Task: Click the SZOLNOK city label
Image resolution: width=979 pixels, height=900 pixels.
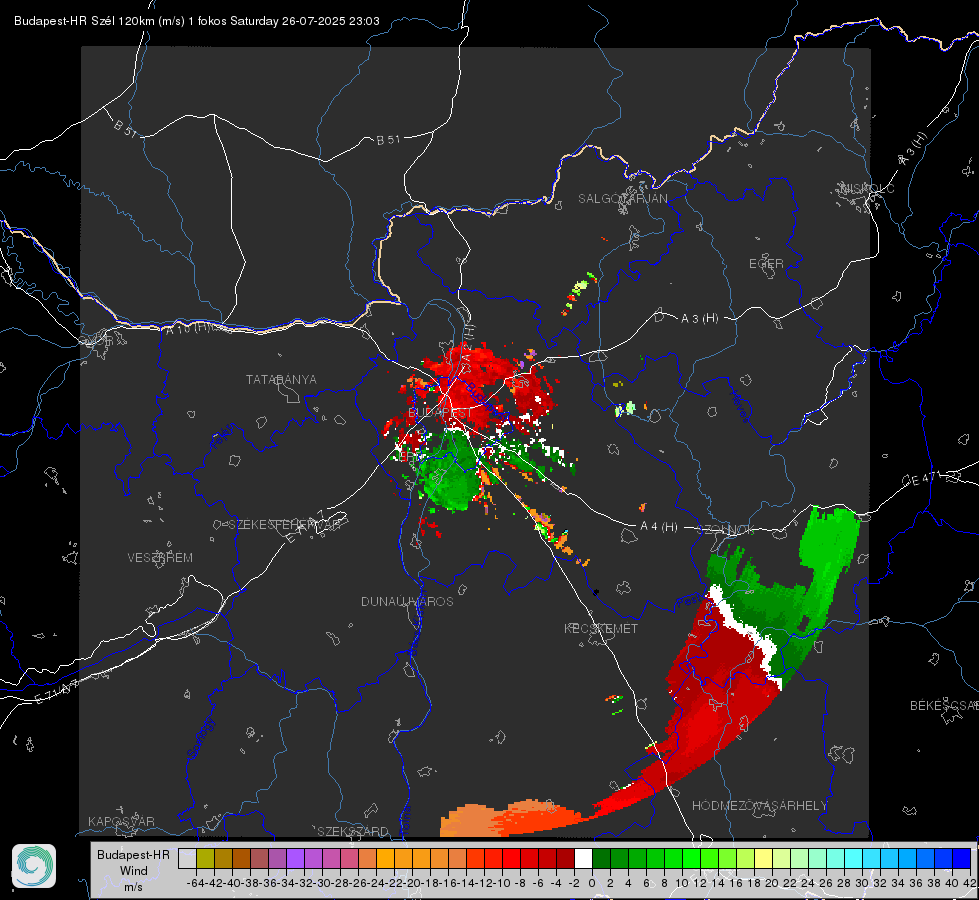Action: coord(727,529)
